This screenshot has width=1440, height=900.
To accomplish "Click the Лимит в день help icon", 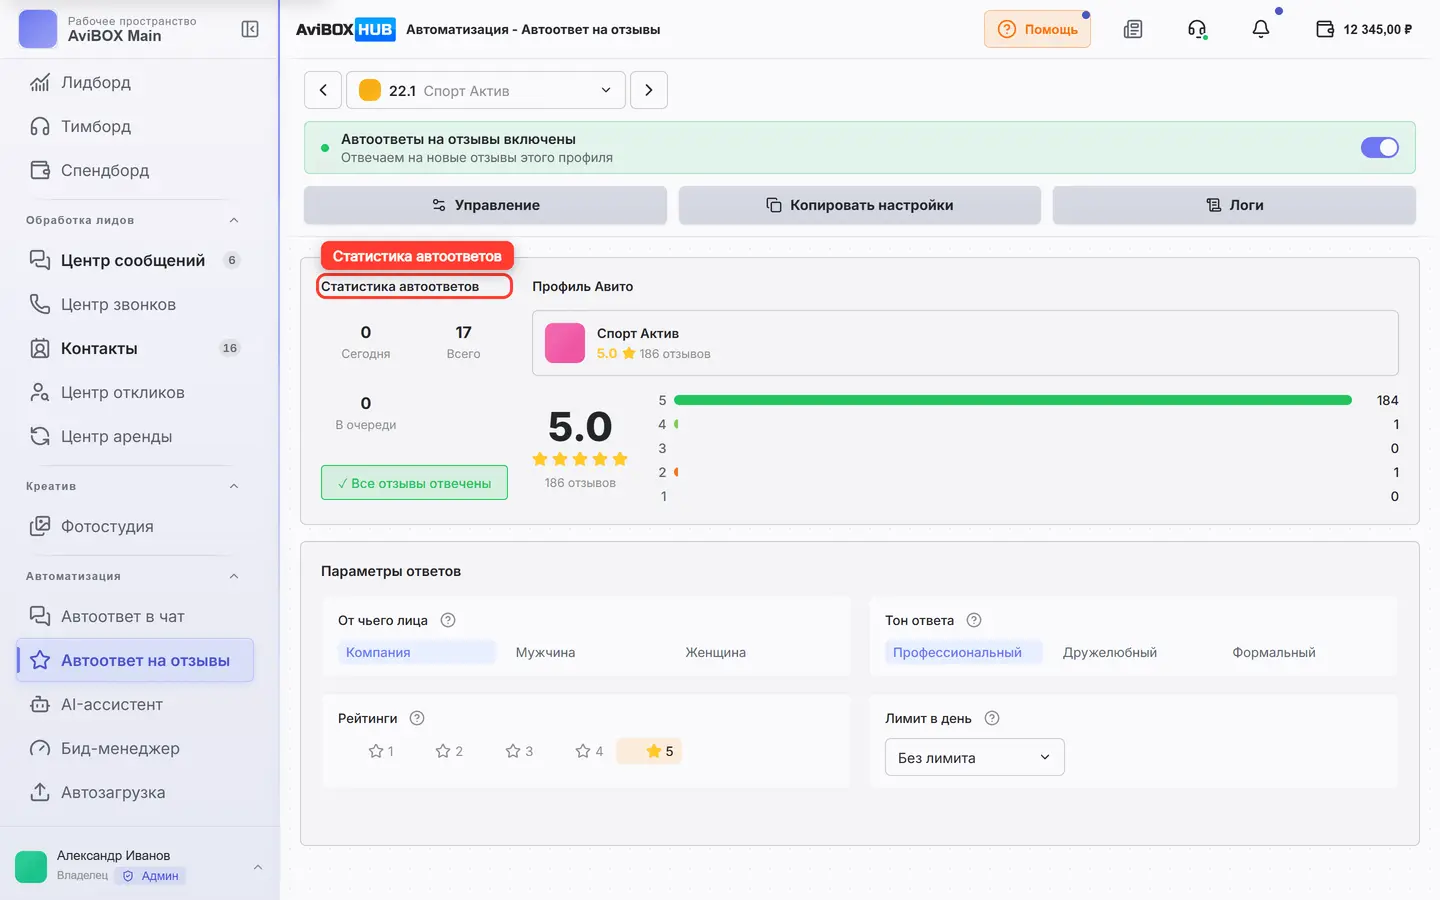I will 992,718.
